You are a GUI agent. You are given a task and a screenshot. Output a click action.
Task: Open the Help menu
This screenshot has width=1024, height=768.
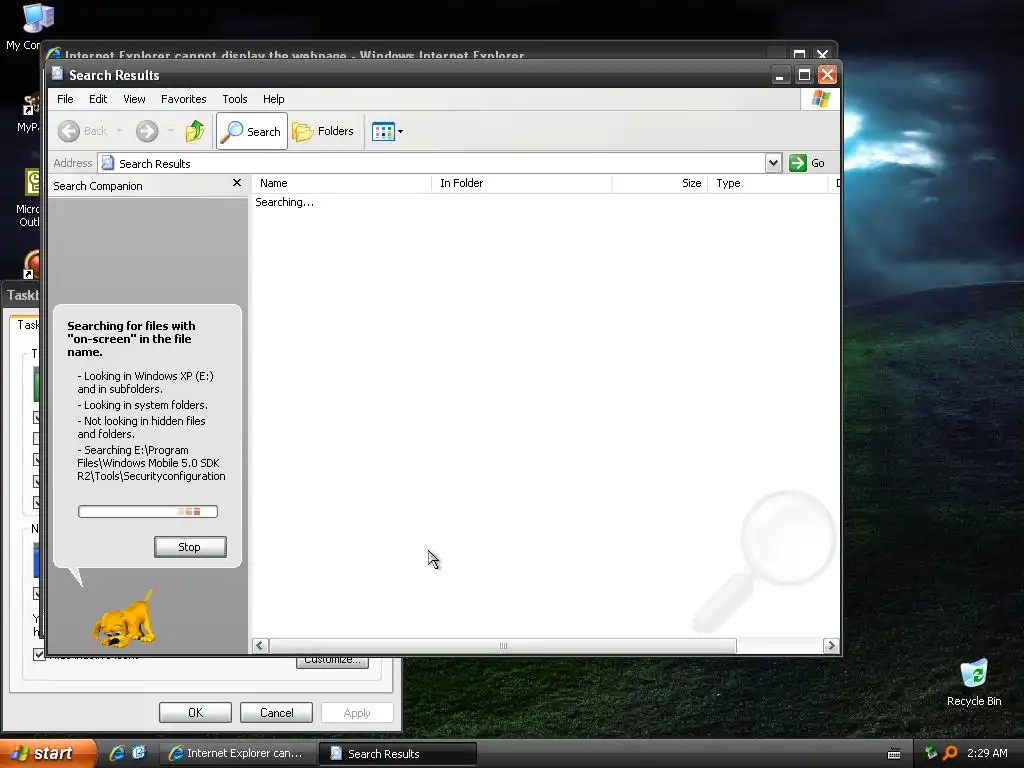tap(274, 99)
